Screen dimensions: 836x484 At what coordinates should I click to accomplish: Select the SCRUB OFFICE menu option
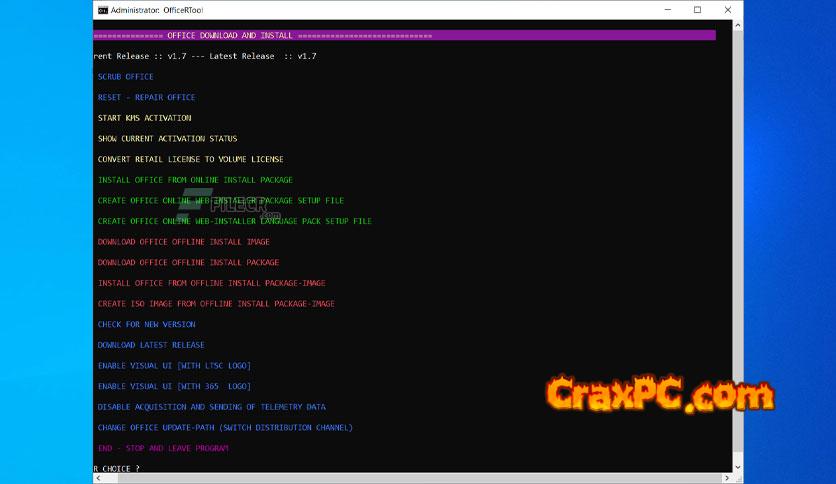[x=125, y=77]
